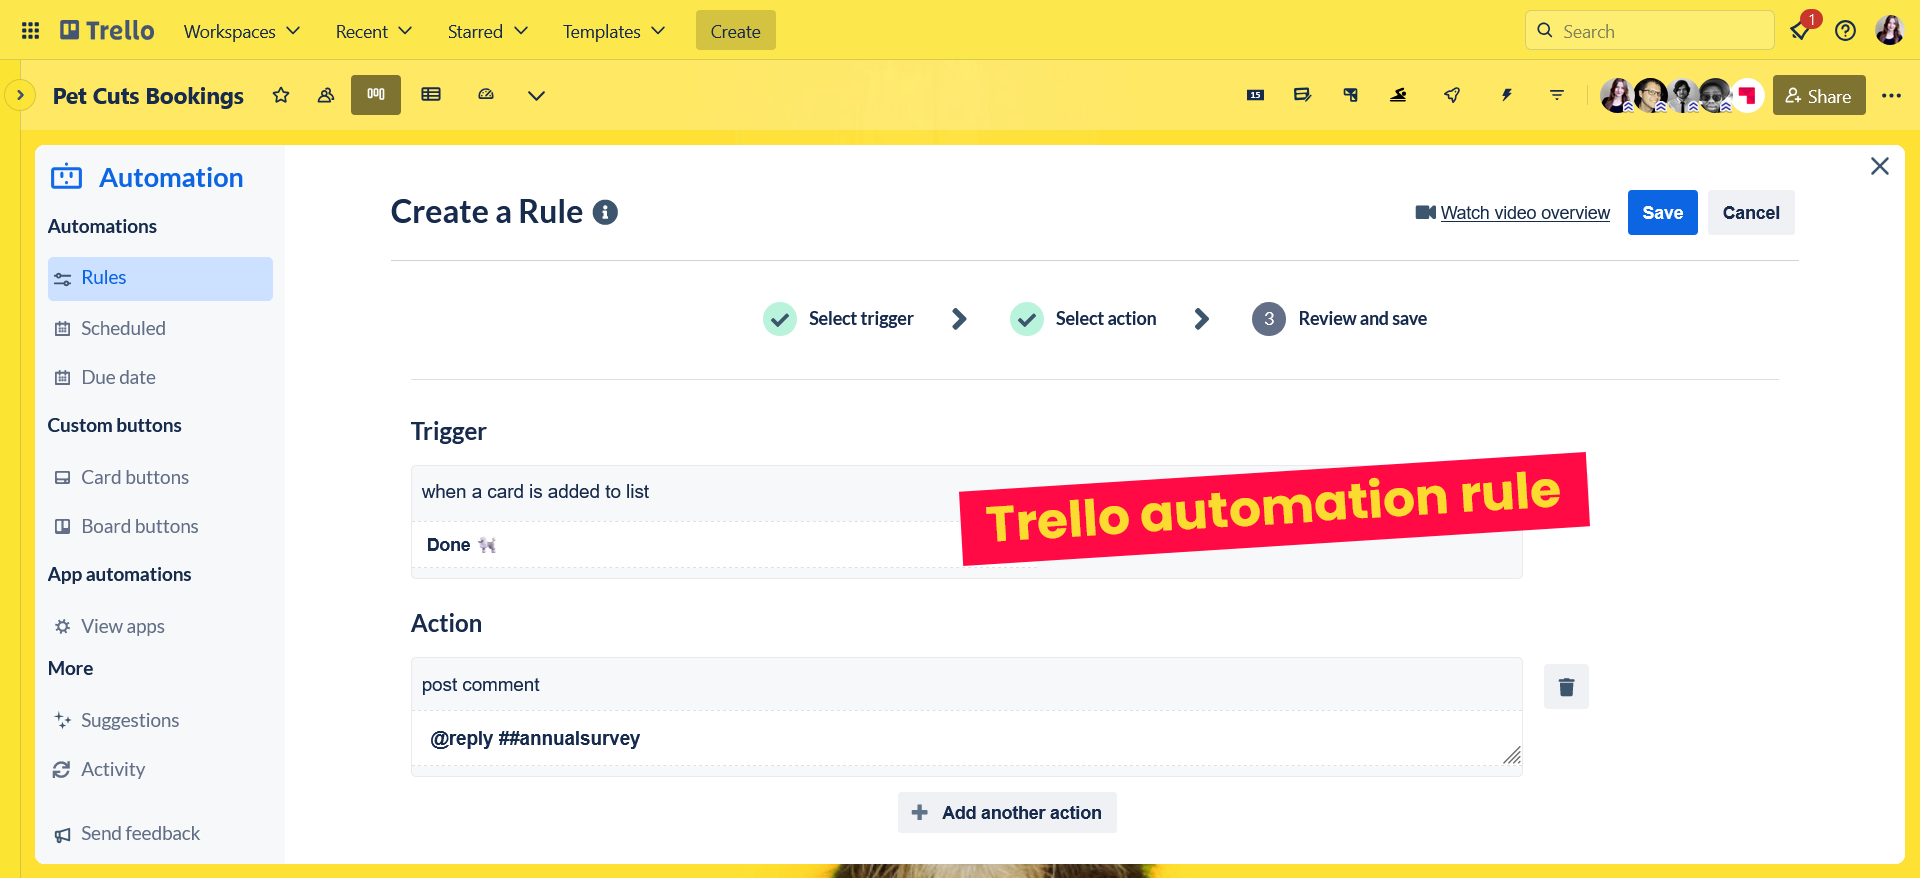Click the first member avatar, long-haired woman

click(1616, 95)
